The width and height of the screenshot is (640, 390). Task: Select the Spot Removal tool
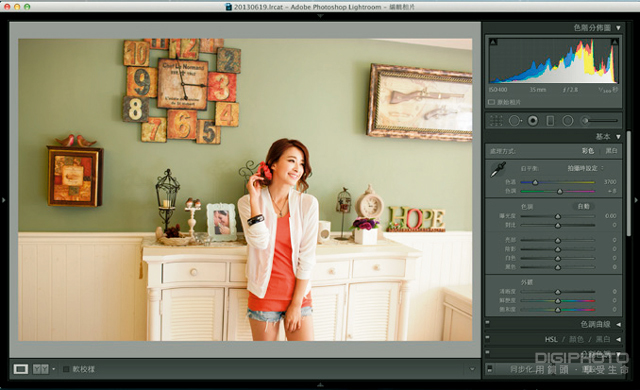click(x=515, y=121)
